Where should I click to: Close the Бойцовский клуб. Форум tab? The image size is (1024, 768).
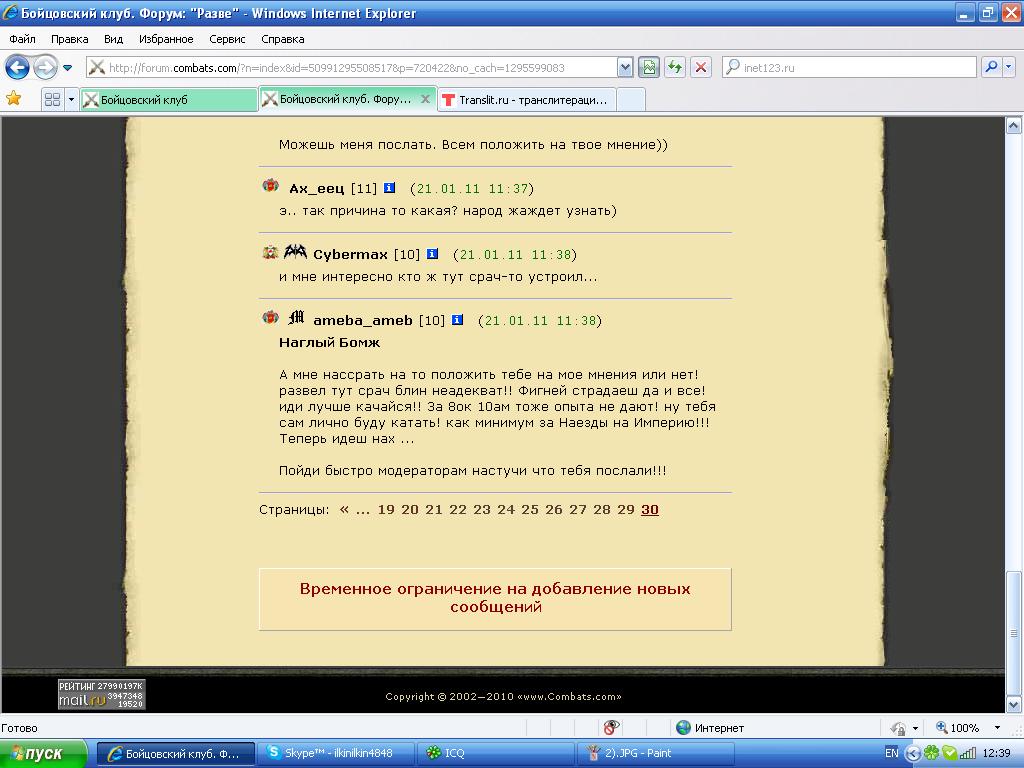[x=425, y=99]
